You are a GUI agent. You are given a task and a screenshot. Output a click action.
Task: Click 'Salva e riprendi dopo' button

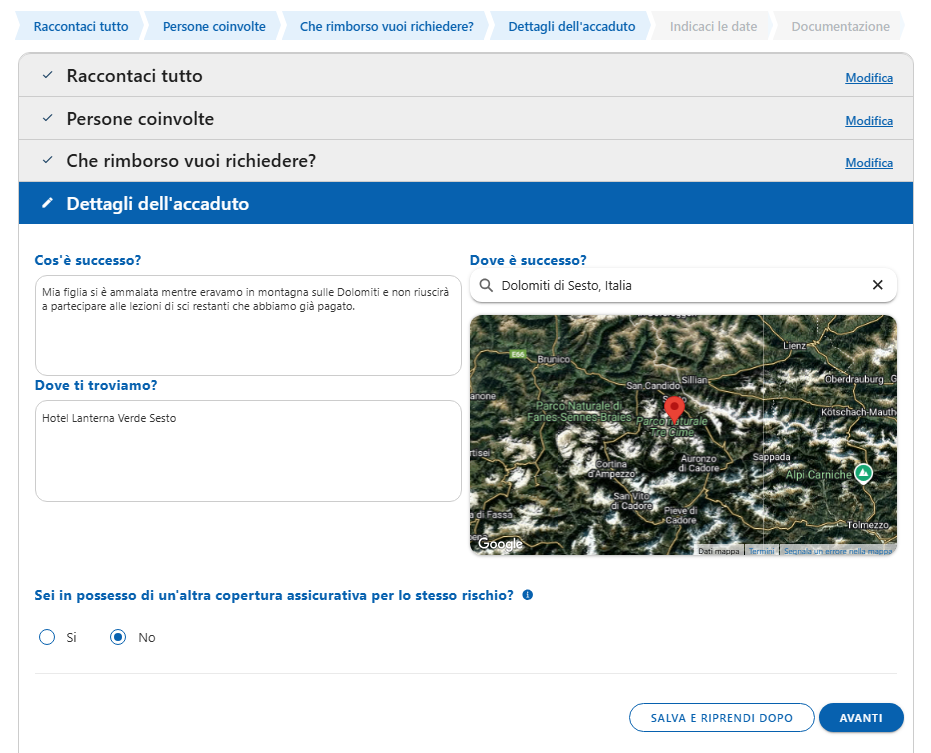(720, 718)
